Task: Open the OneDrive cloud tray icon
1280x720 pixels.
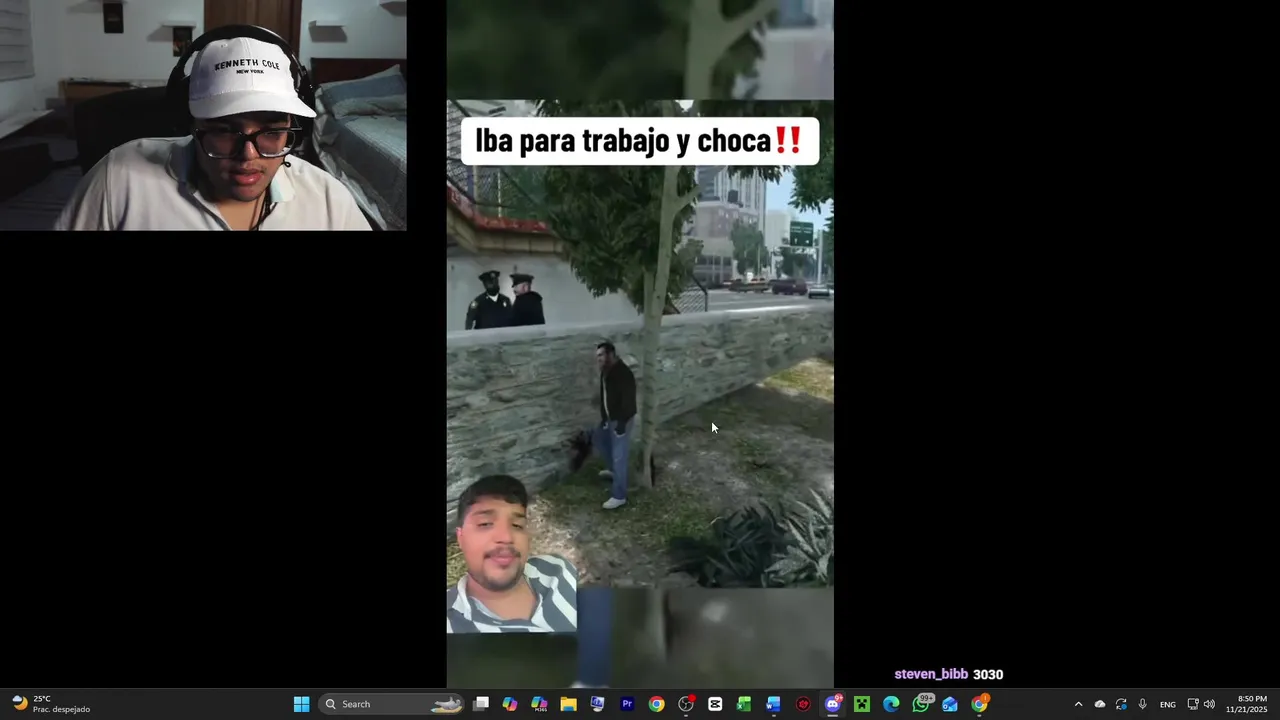Action: [1100, 704]
